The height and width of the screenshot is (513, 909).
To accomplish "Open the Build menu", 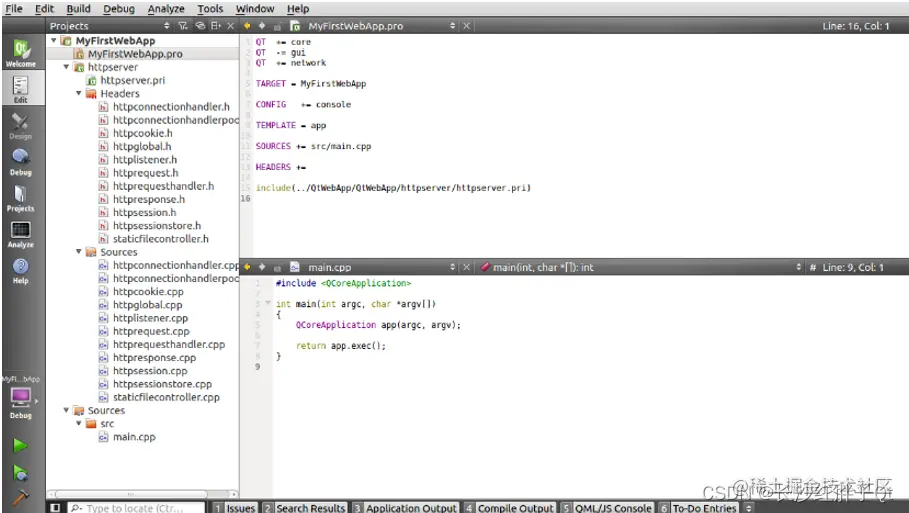I will click(x=78, y=9).
